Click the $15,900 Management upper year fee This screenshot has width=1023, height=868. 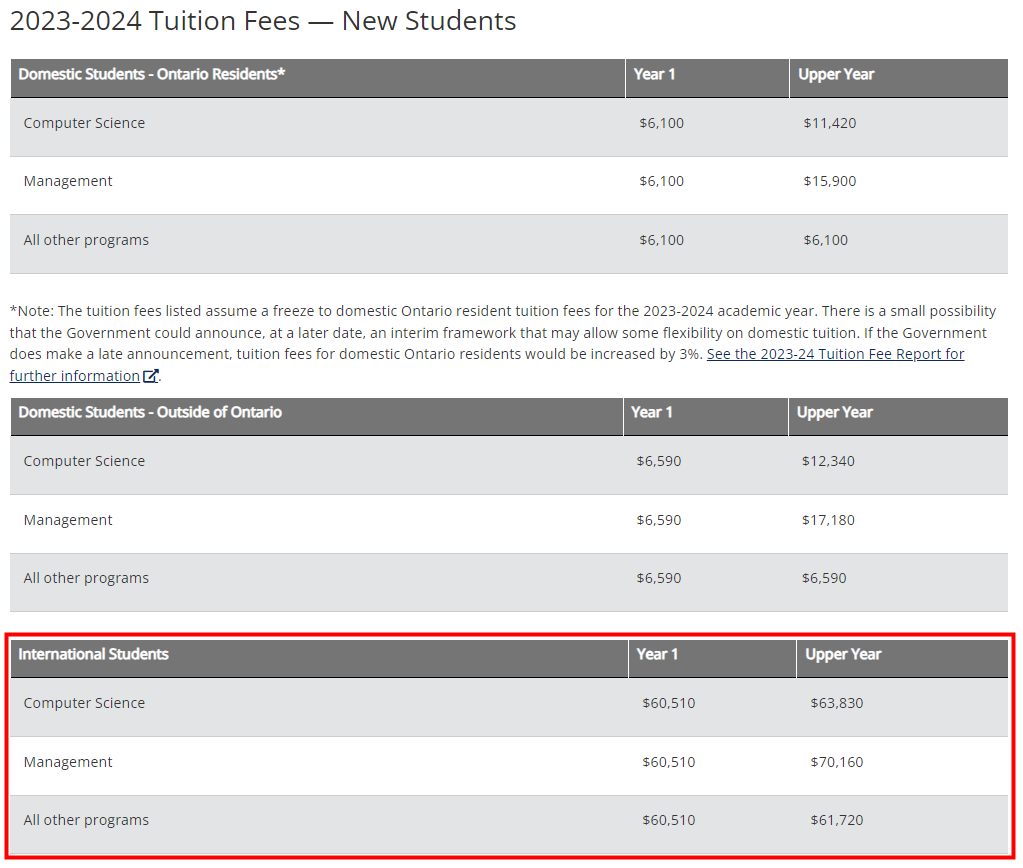(x=829, y=181)
